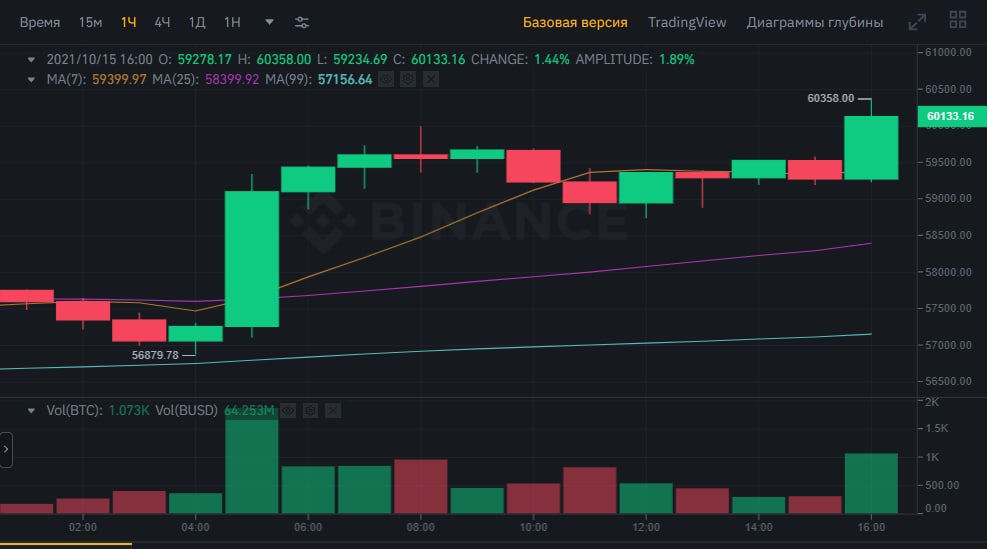
Task: Click the date 2021/10/15 16:00
Action: pyautogui.click(x=99, y=59)
